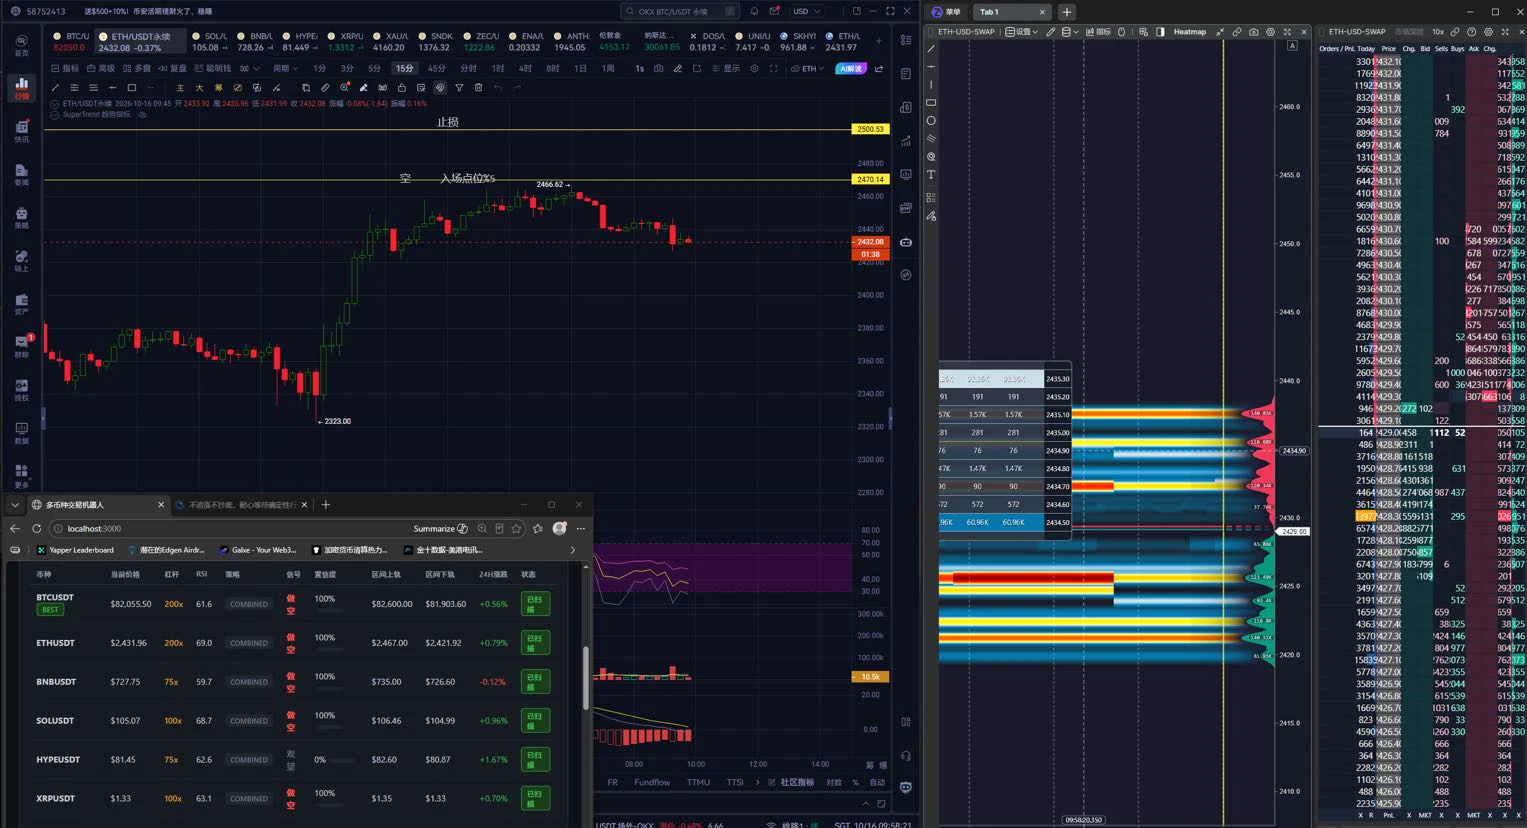Open the filter funnel icon in drawing toolbar
Viewport: 1527px width, 828px height.
(459, 88)
